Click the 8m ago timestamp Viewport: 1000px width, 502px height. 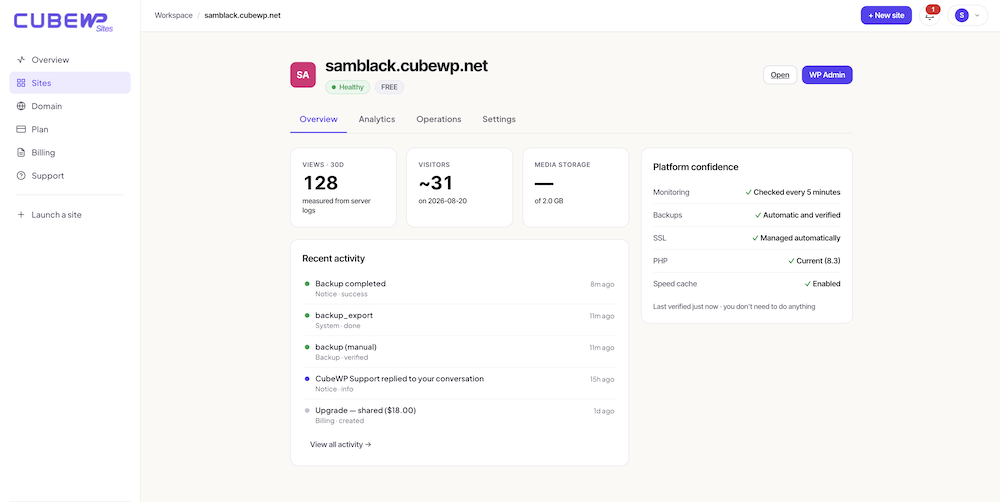pos(602,284)
